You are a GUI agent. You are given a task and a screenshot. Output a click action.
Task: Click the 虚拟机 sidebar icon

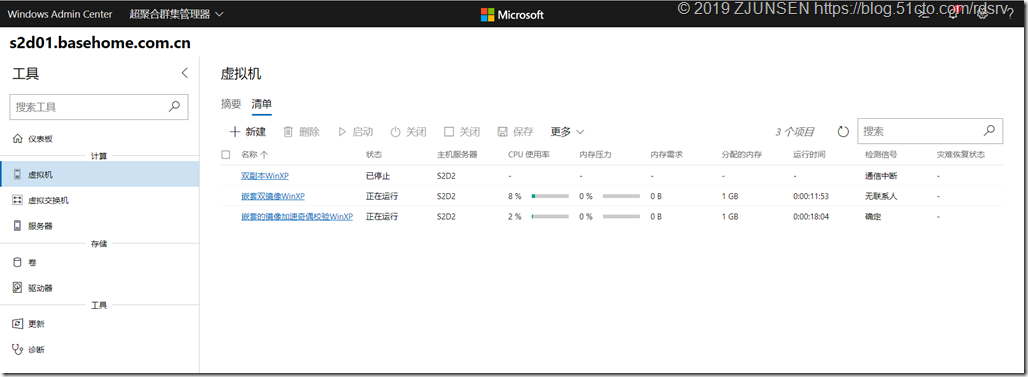click(x=18, y=174)
